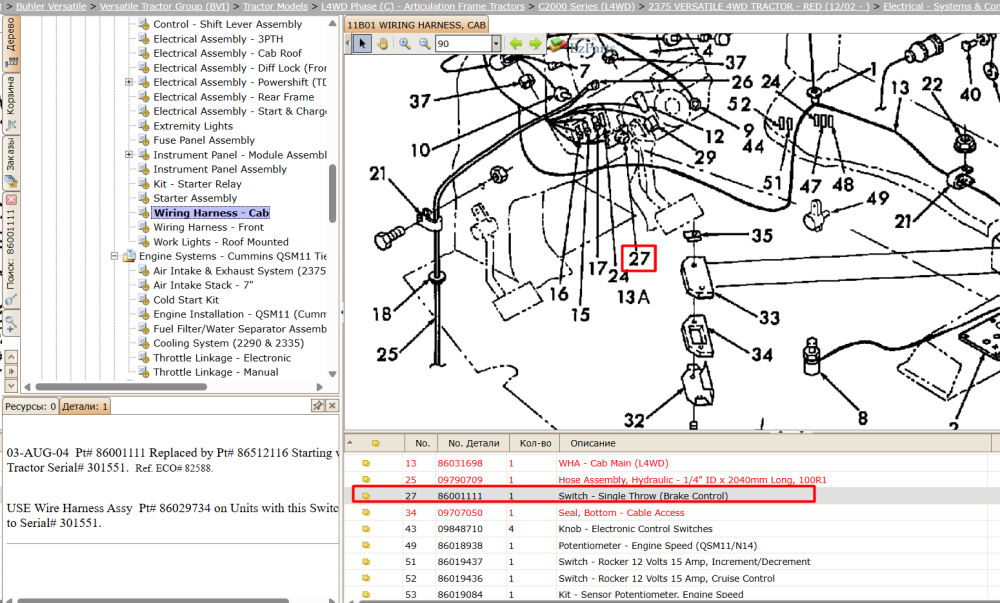The height and width of the screenshot is (603, 1000).
Task: Click the small up arrow button in sidebar
Action: click(11, 357)
